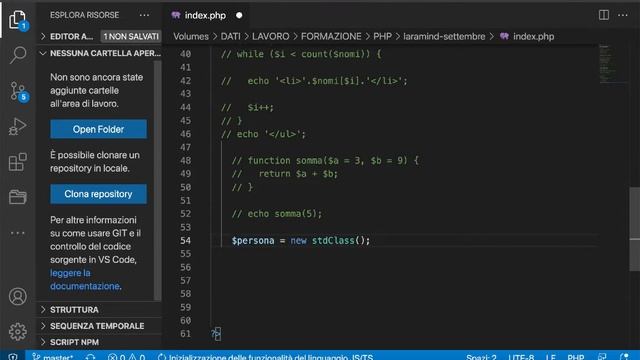Click the editor vertical scrollbar thumb

tap(634, 229)
